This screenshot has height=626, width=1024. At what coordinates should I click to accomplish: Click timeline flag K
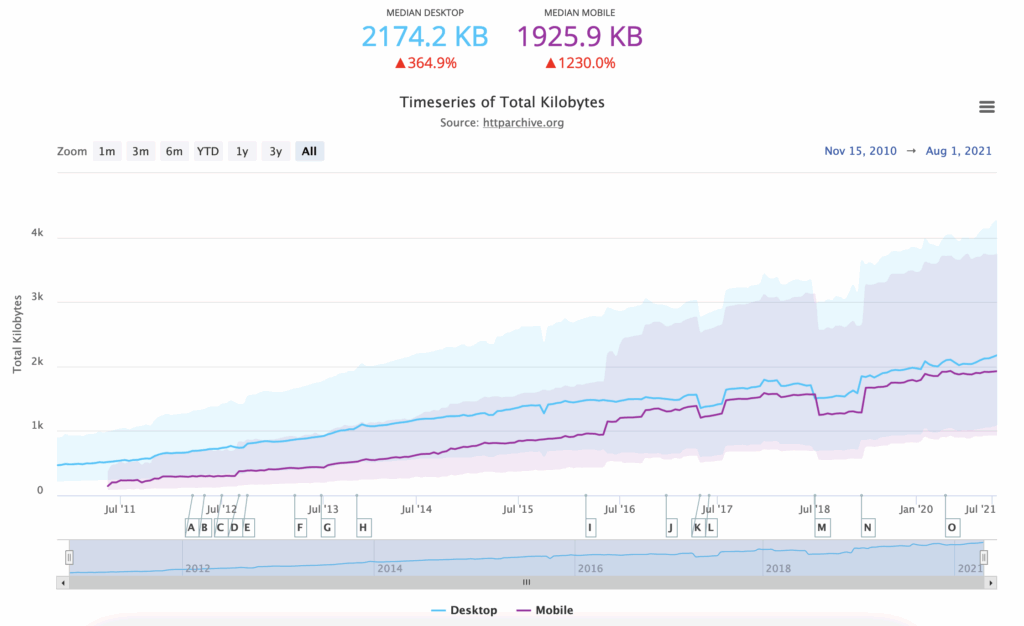(697, 527)
